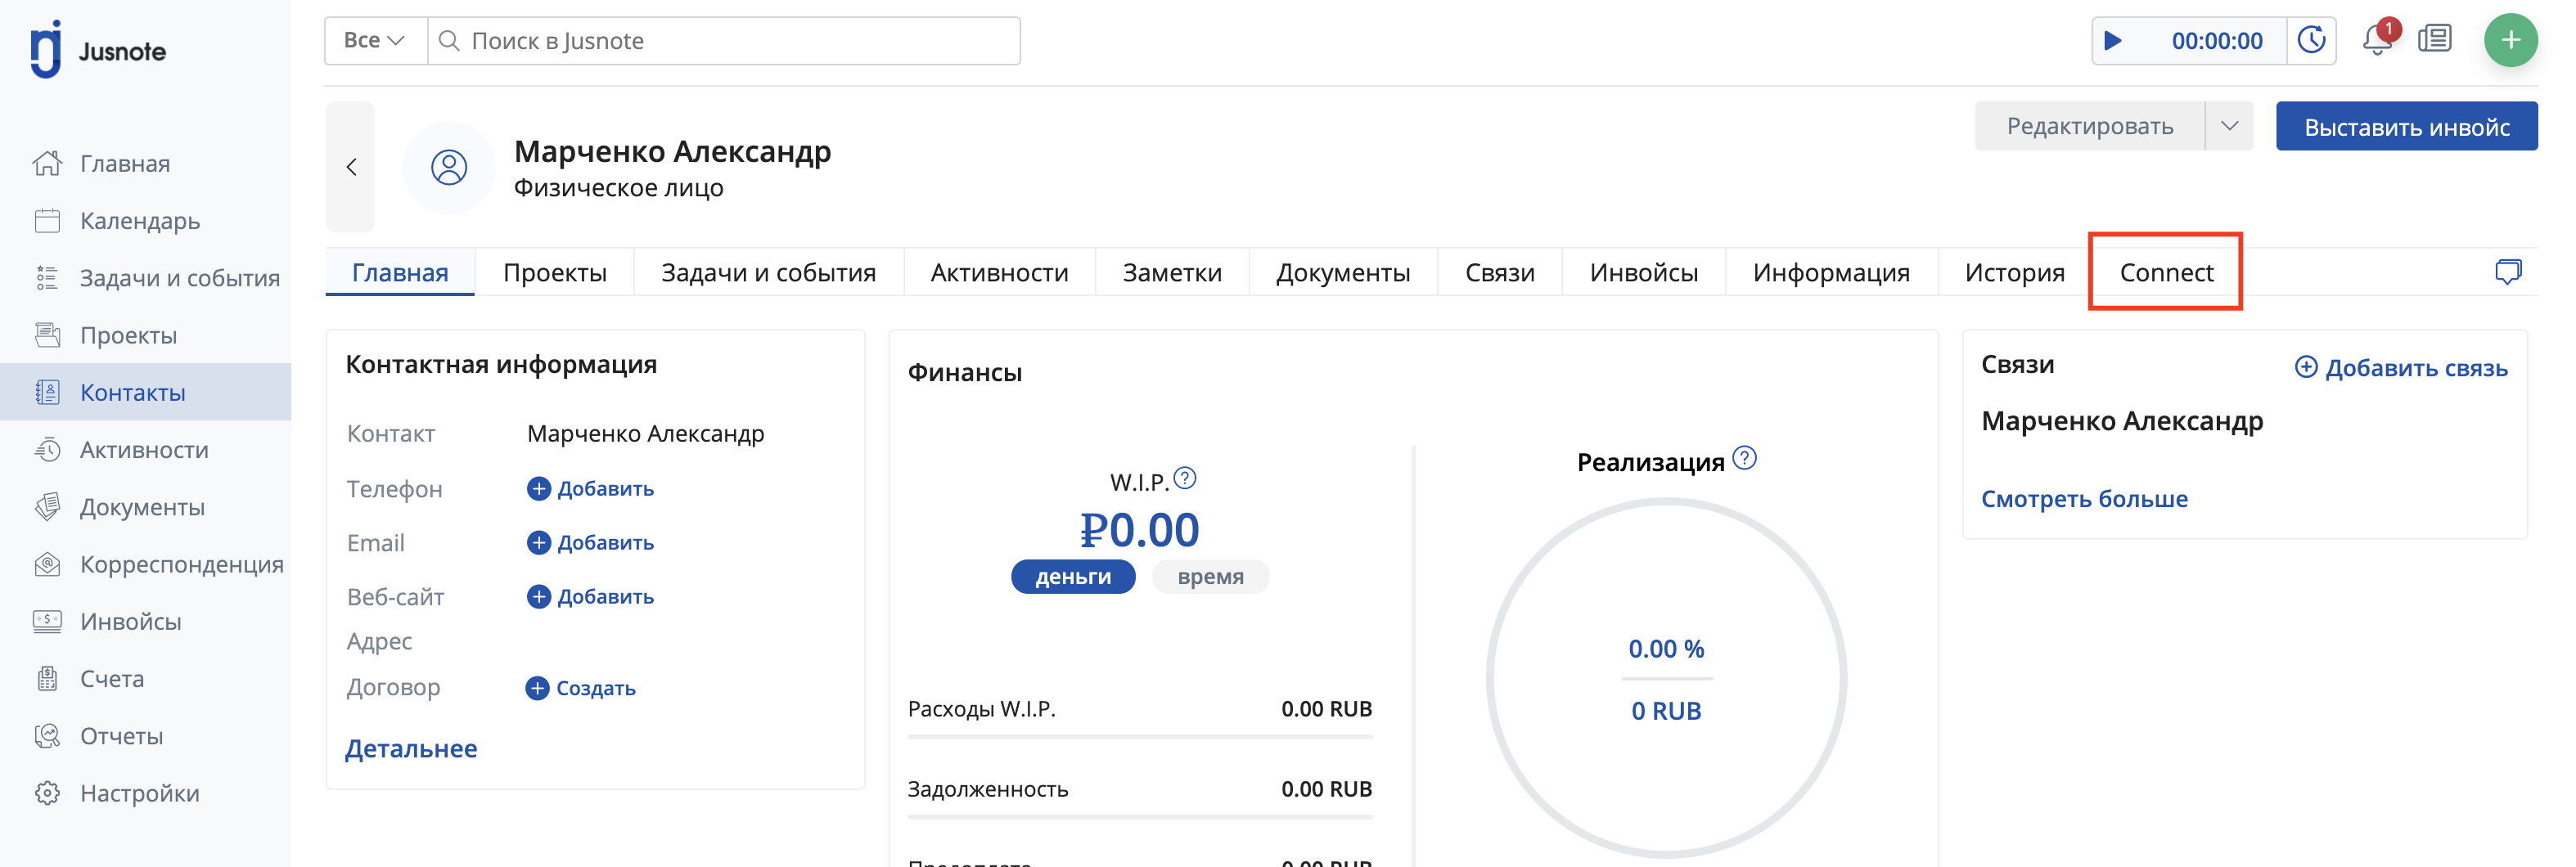Expand the Редактировать dropdown arrow
Image resolution: width=2576 pixels, height=867 pixels.
coord(2229,126)
